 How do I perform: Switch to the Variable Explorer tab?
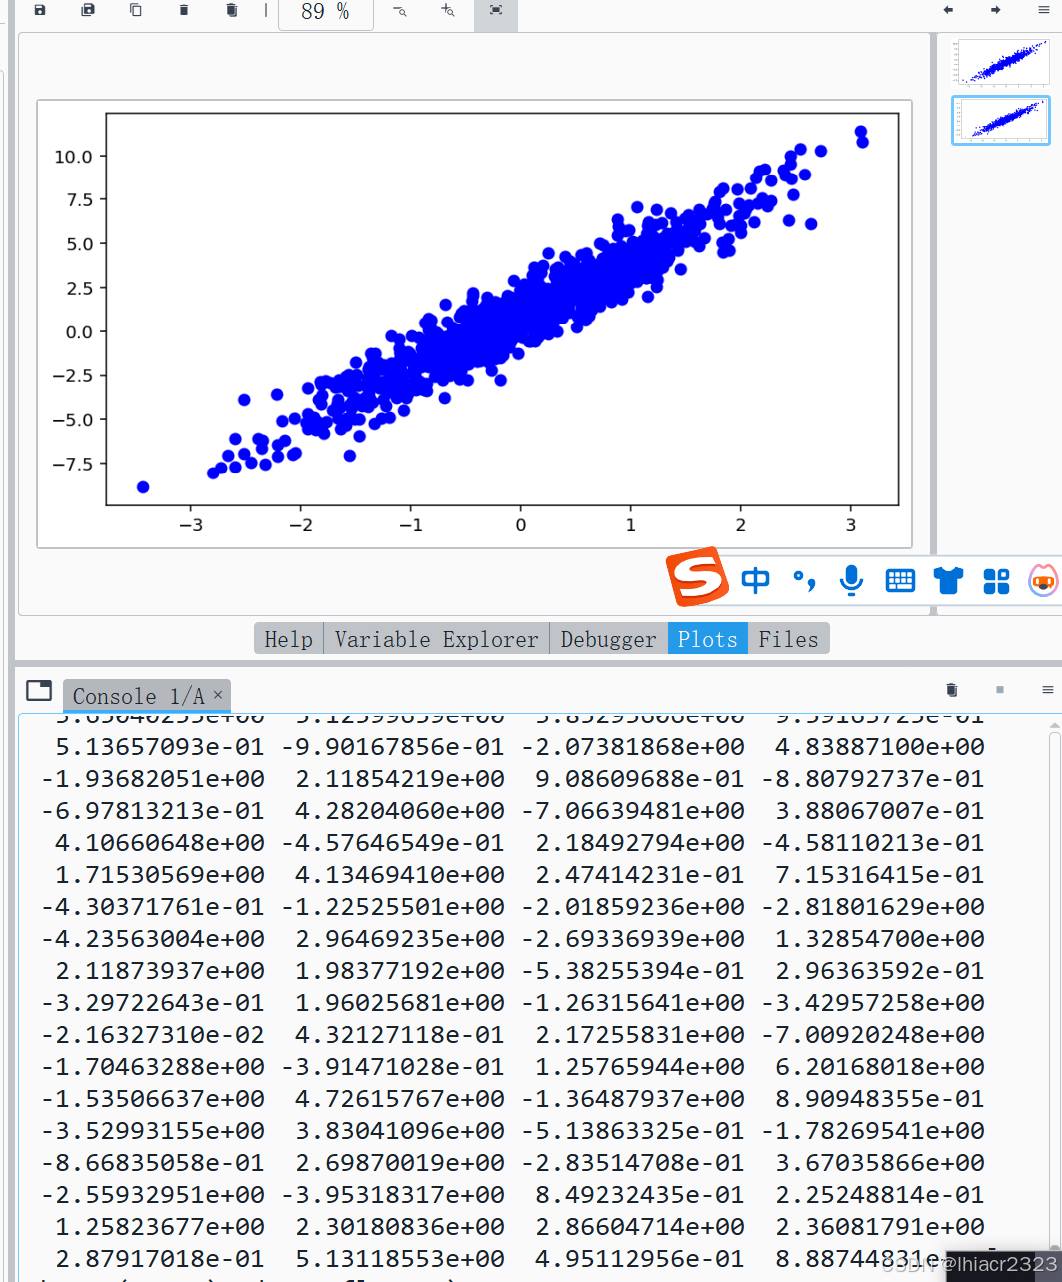435,638
